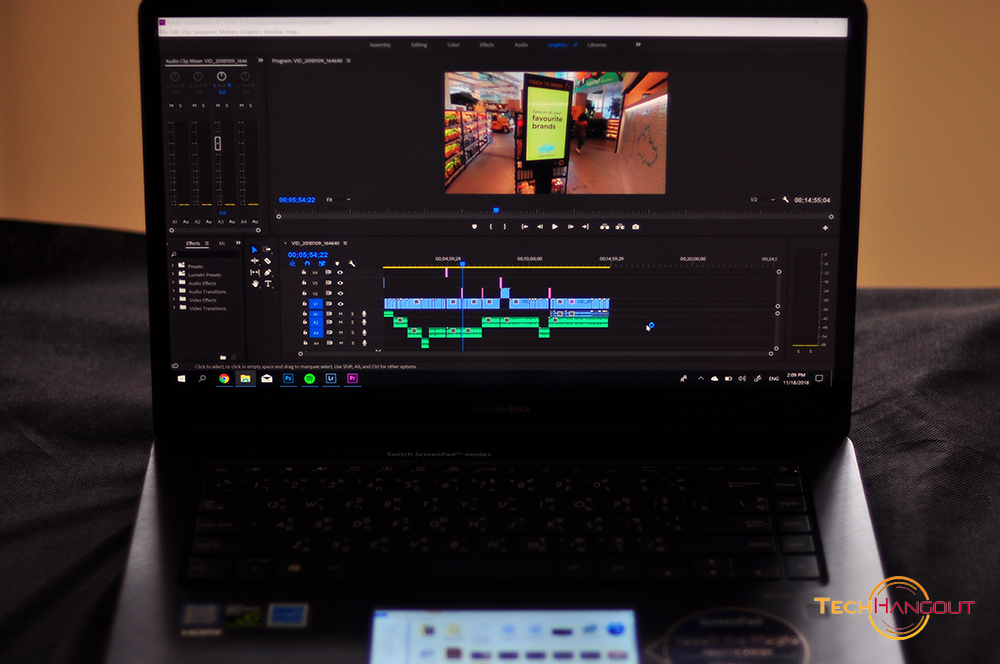Screen dimensions: 1000x664
Task: Click the timeline playhead on time ruler
Action: pos(462,263)
